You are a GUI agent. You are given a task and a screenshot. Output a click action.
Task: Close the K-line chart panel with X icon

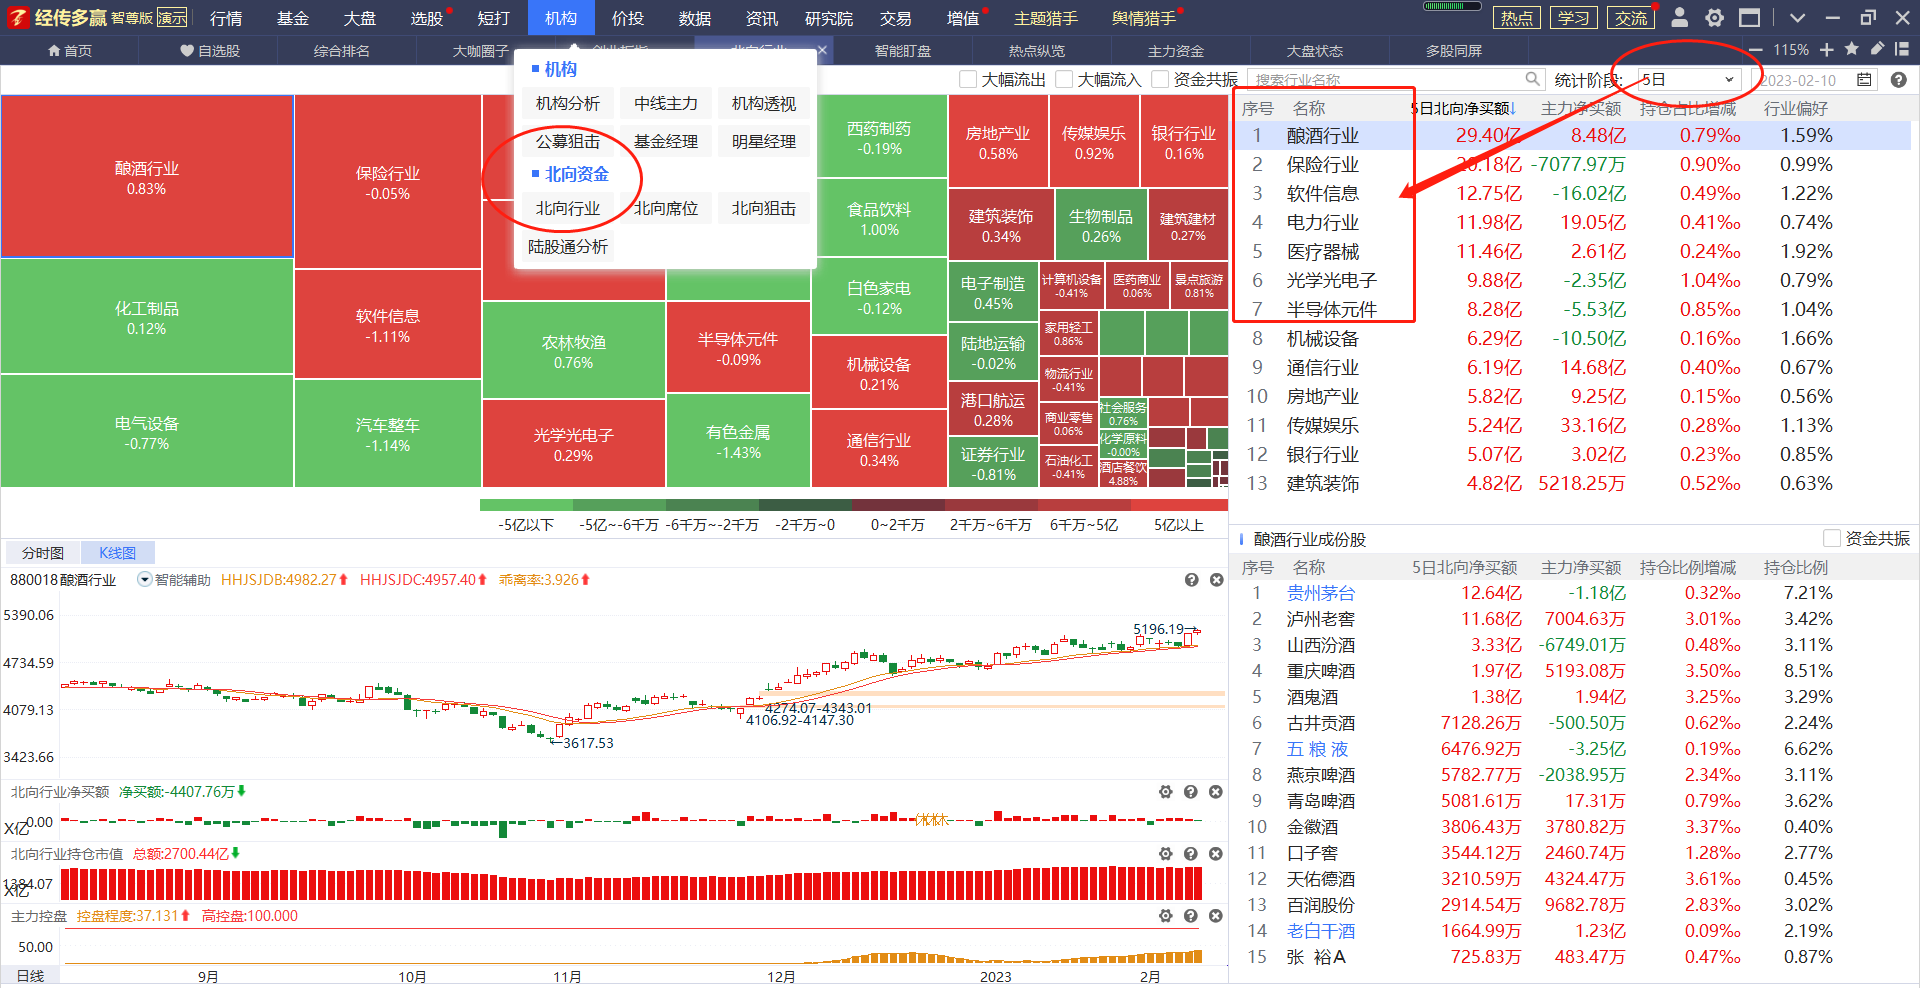(x=1216, y=580)
